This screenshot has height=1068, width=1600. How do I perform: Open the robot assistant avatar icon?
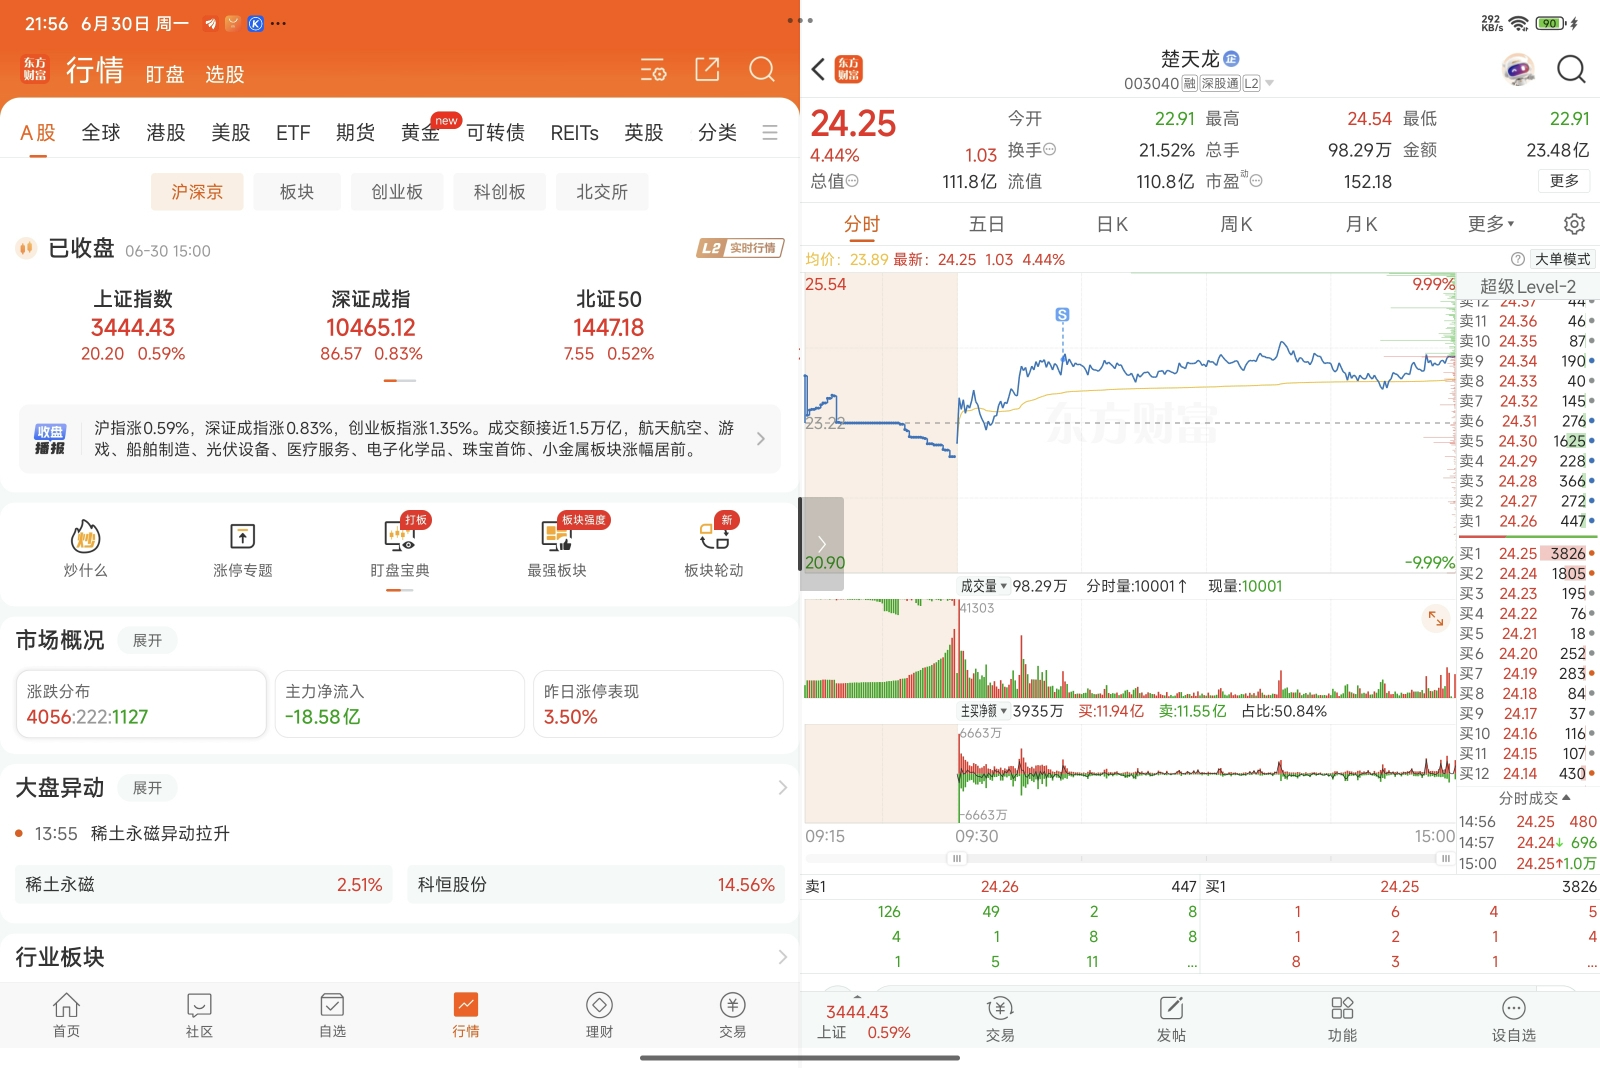[1518, 69]
